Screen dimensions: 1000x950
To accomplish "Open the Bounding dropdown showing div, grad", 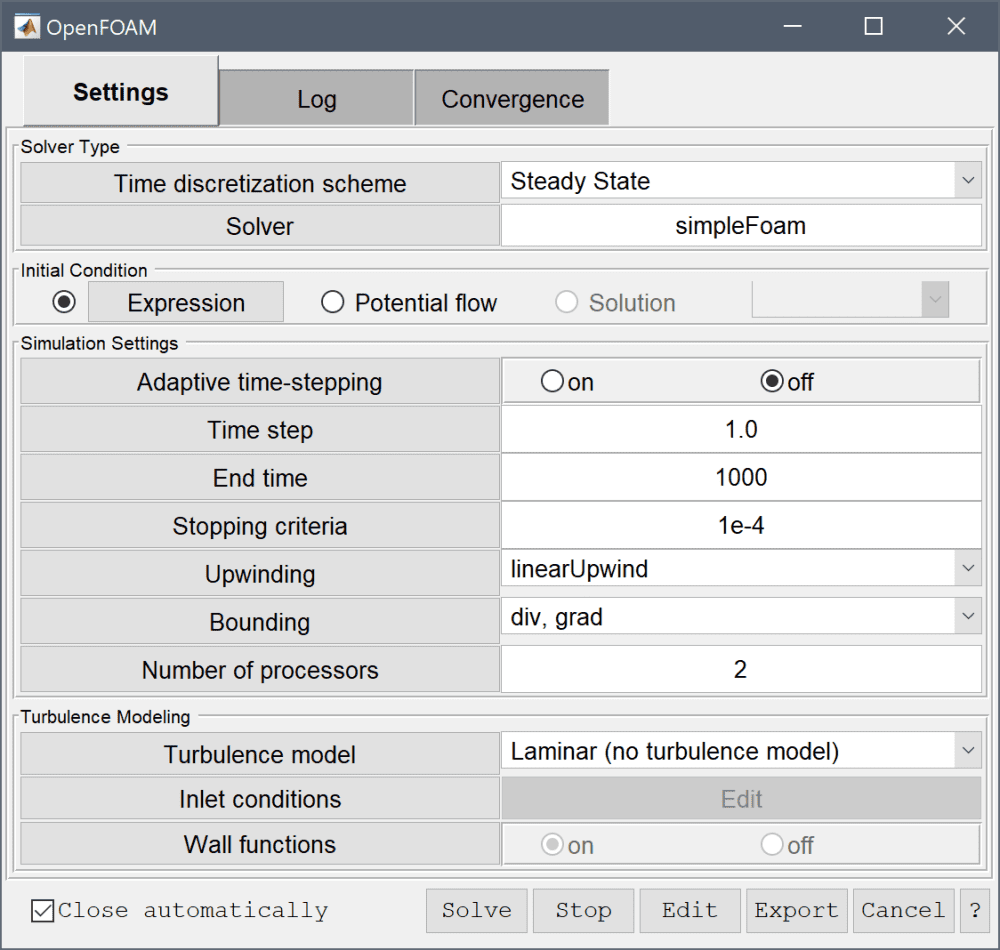I will tap(741, 617).
